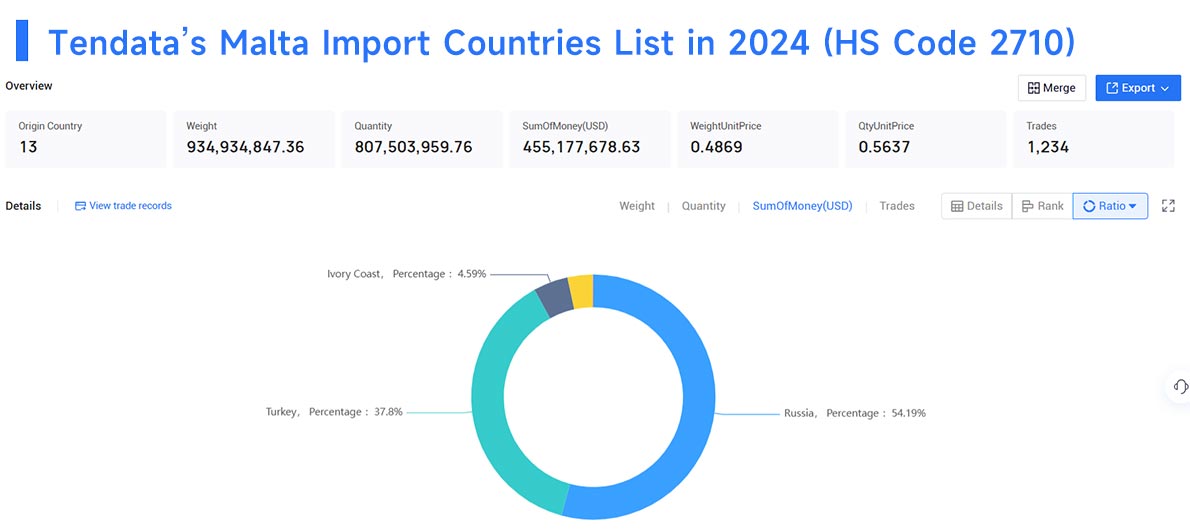Click the Origin Country 13 card
The height and width of the screenshot is (531, 1190).
[86, 139]
